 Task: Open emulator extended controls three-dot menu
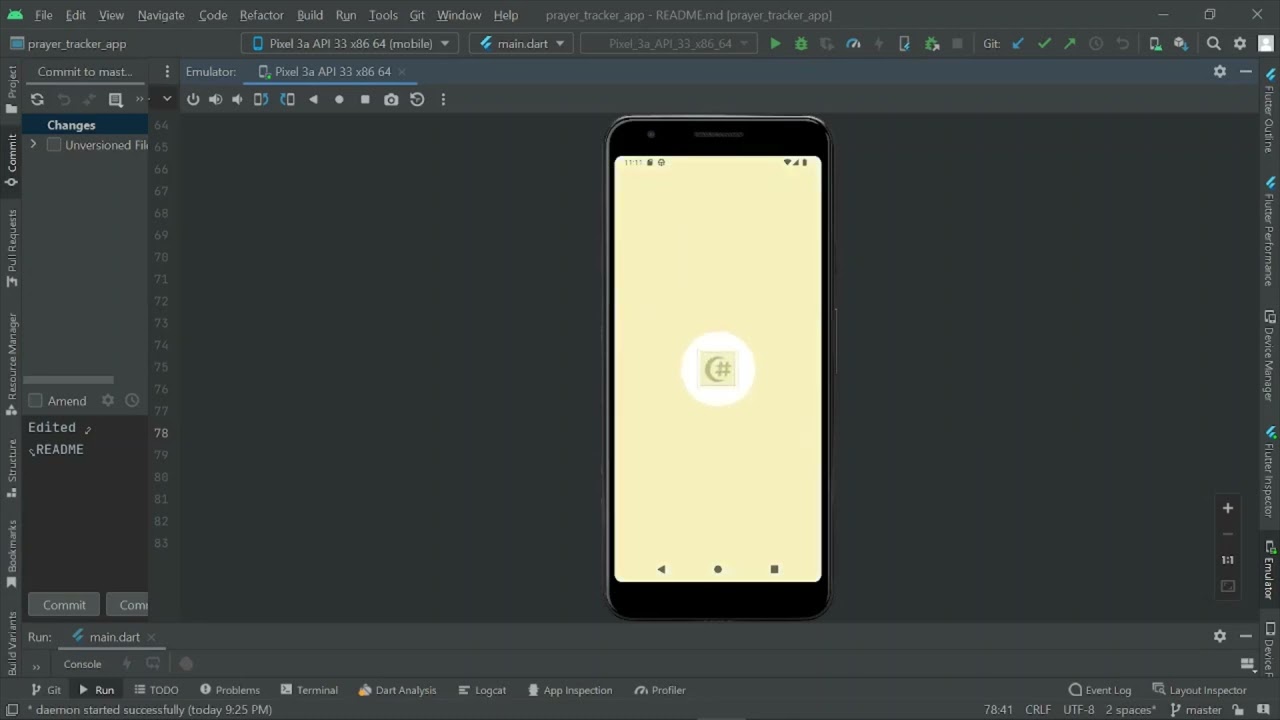coord(443,99)
